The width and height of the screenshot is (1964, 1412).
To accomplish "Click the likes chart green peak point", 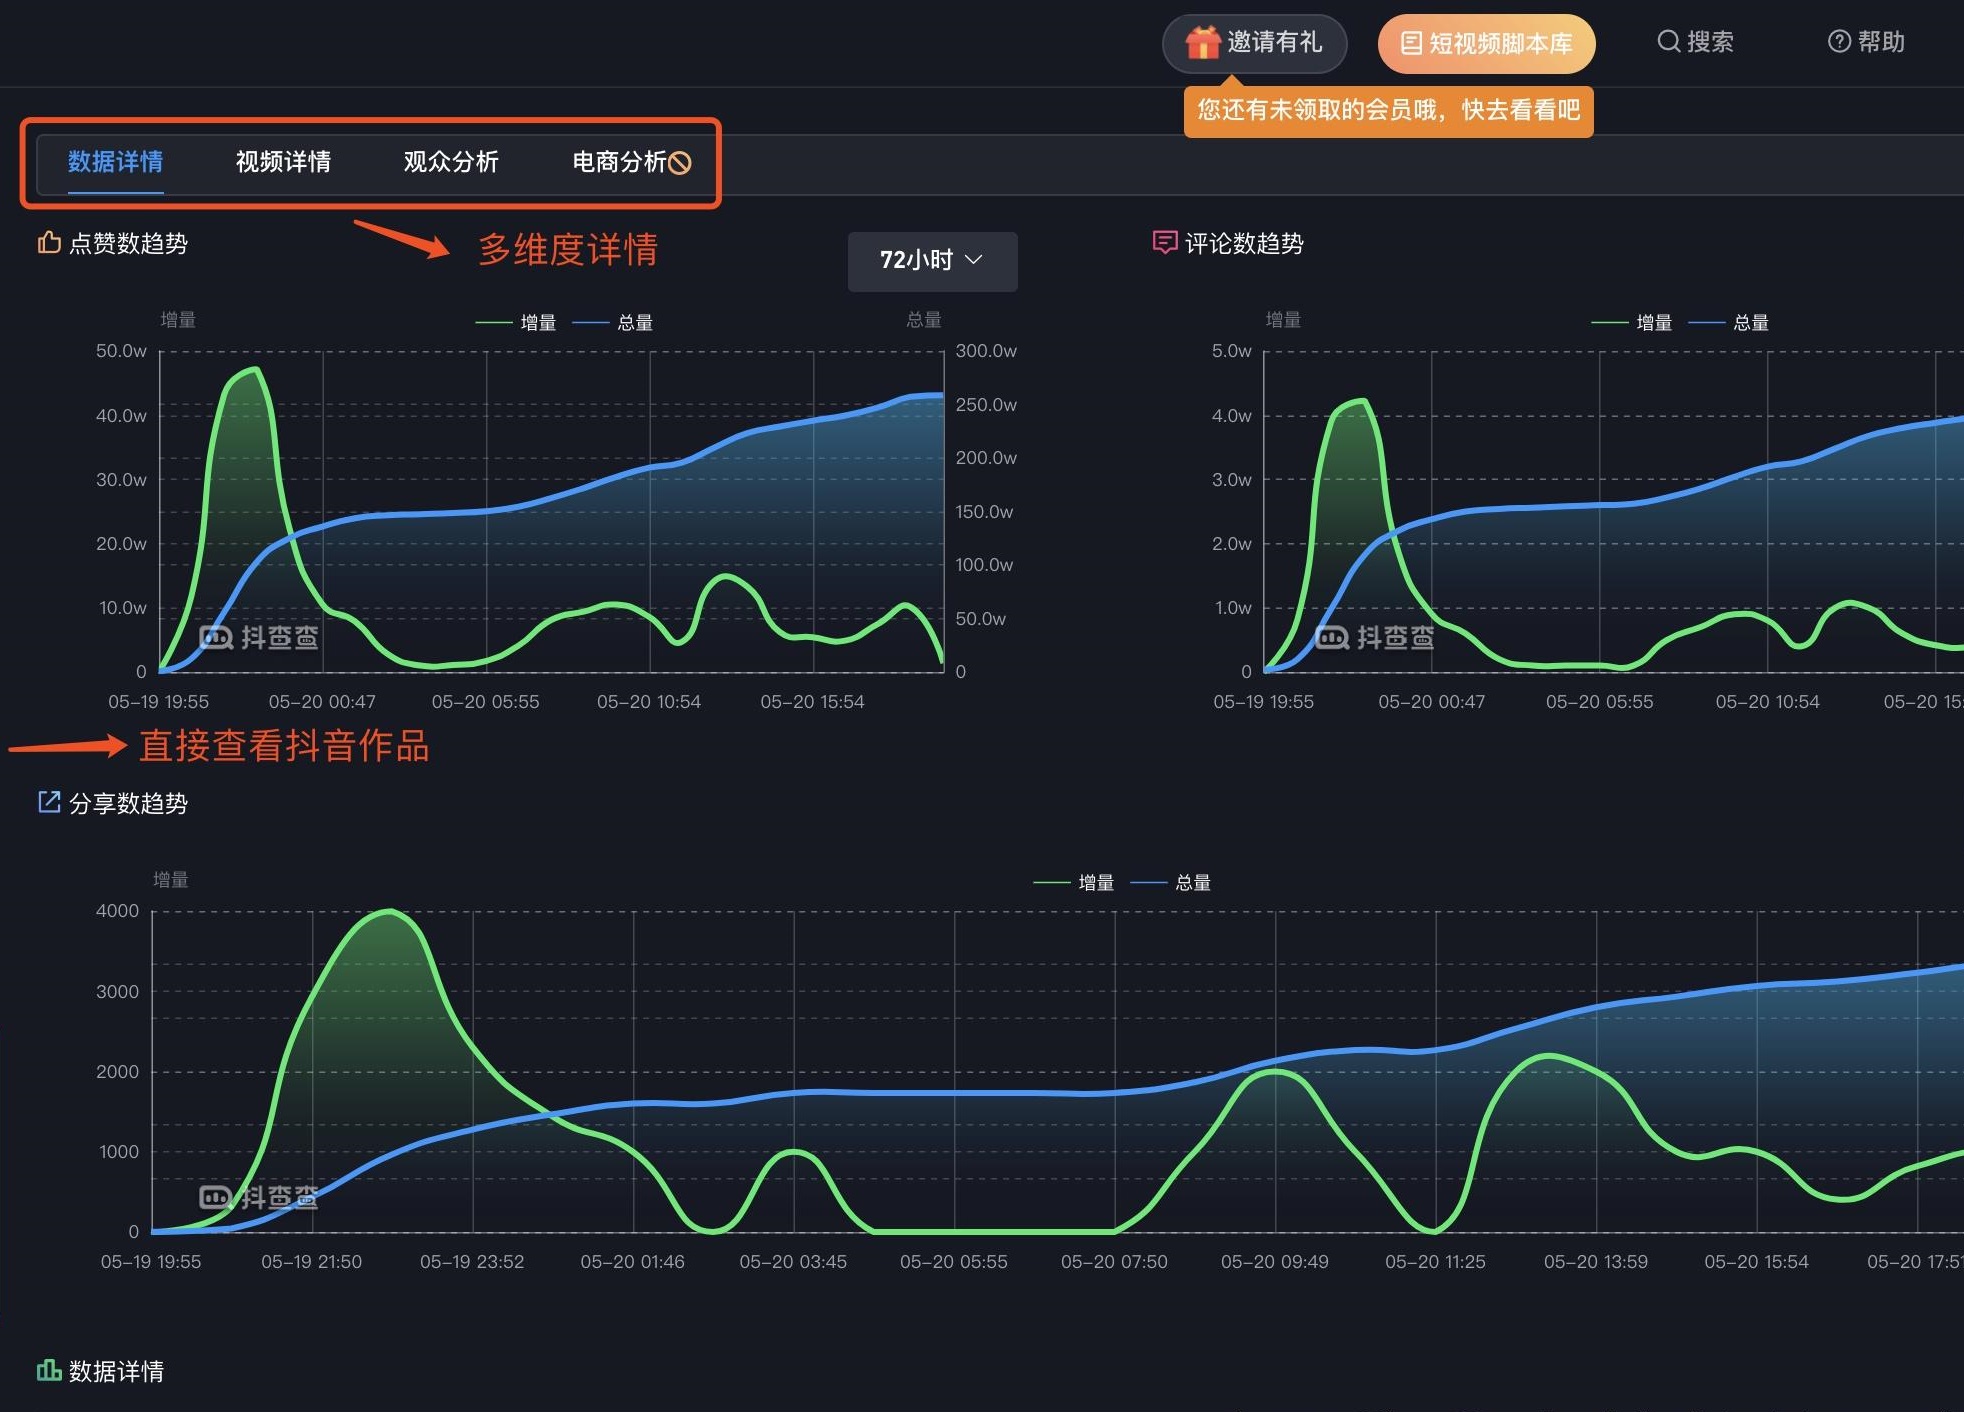I will (257, 369).
